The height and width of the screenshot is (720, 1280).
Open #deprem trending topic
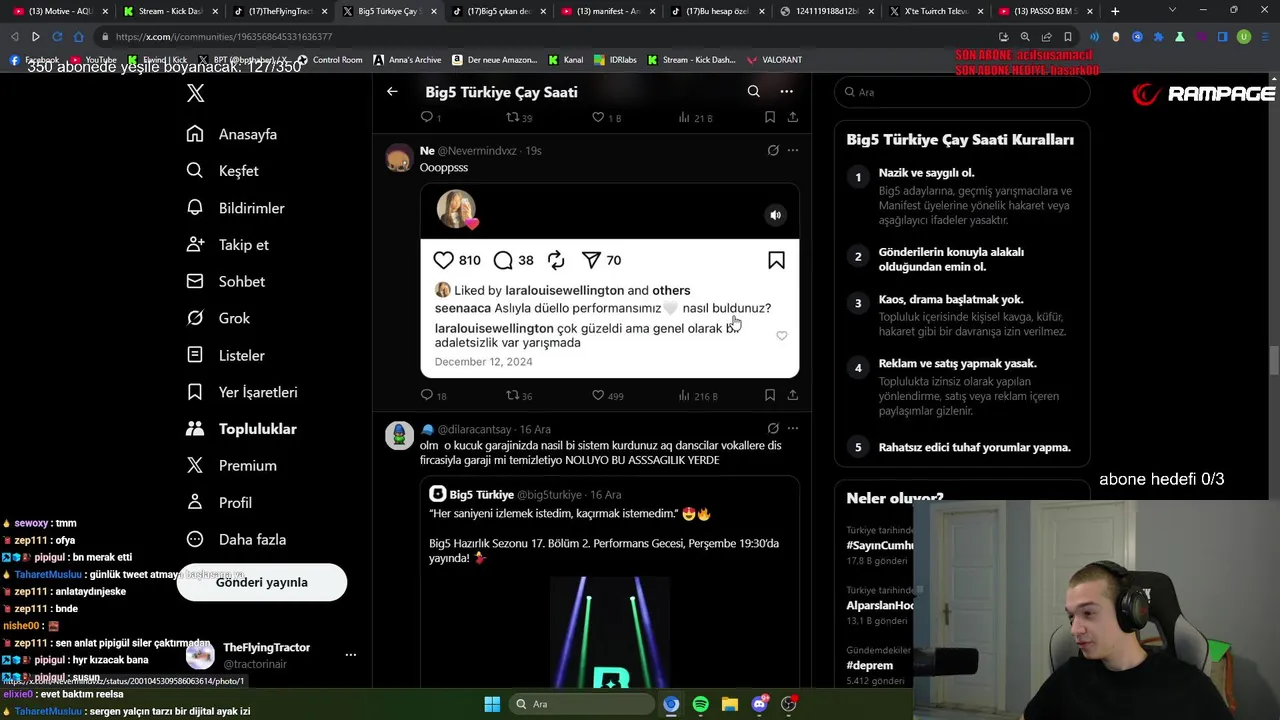tap(870, 665)
